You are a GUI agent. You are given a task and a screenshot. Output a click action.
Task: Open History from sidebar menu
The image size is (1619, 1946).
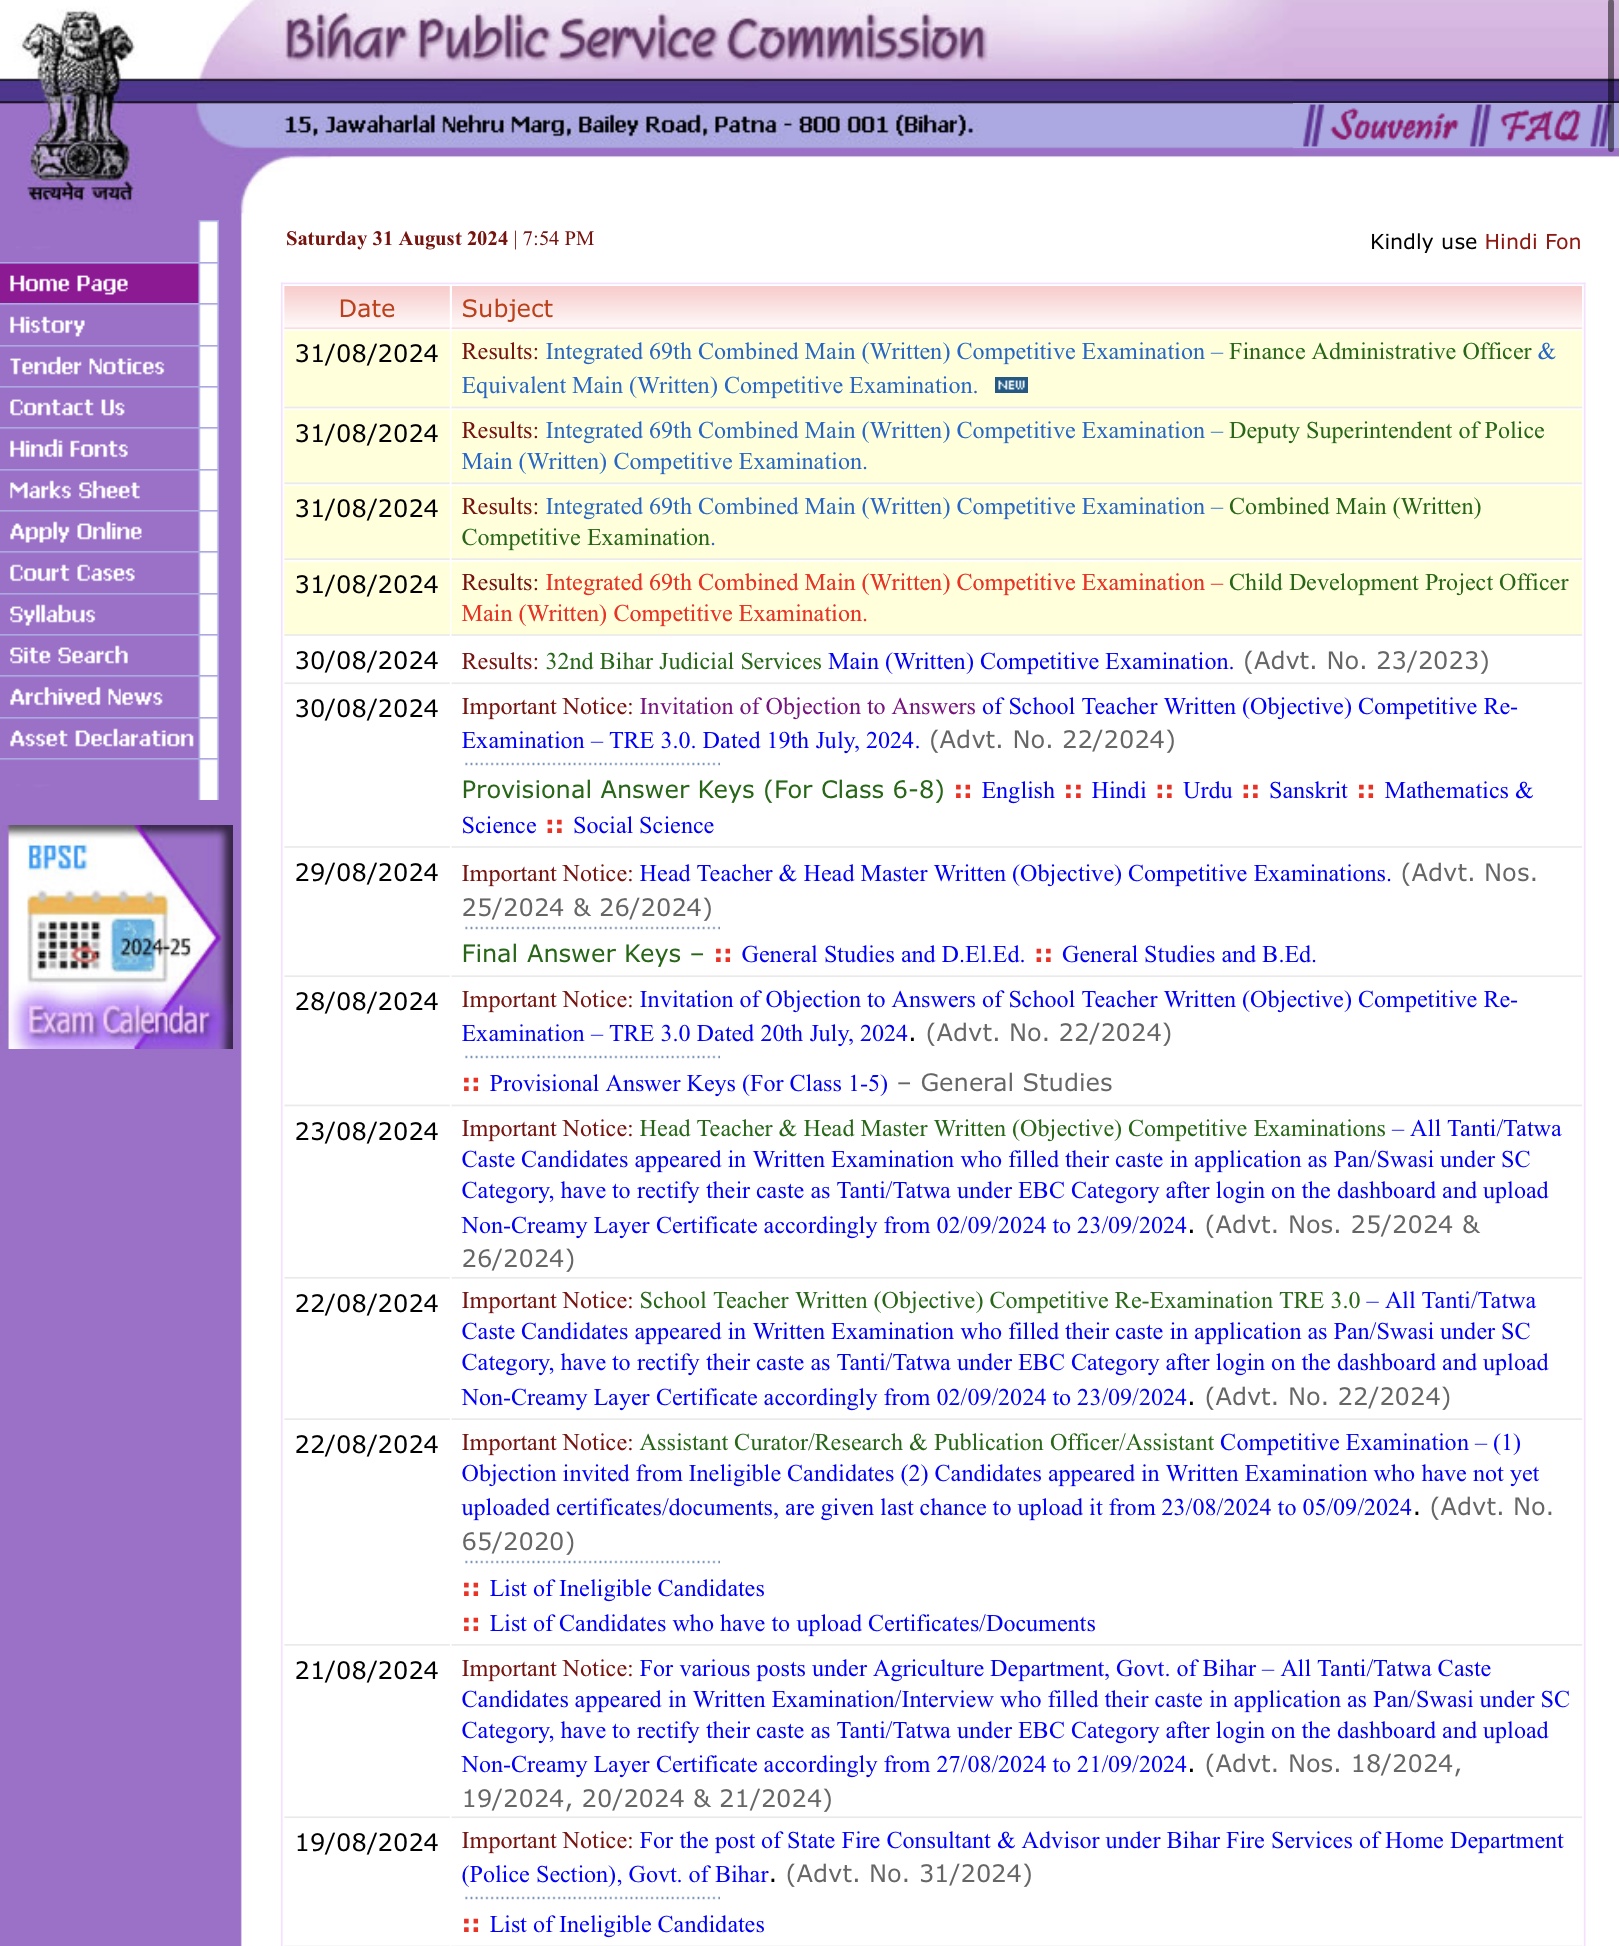coord(99,325)
